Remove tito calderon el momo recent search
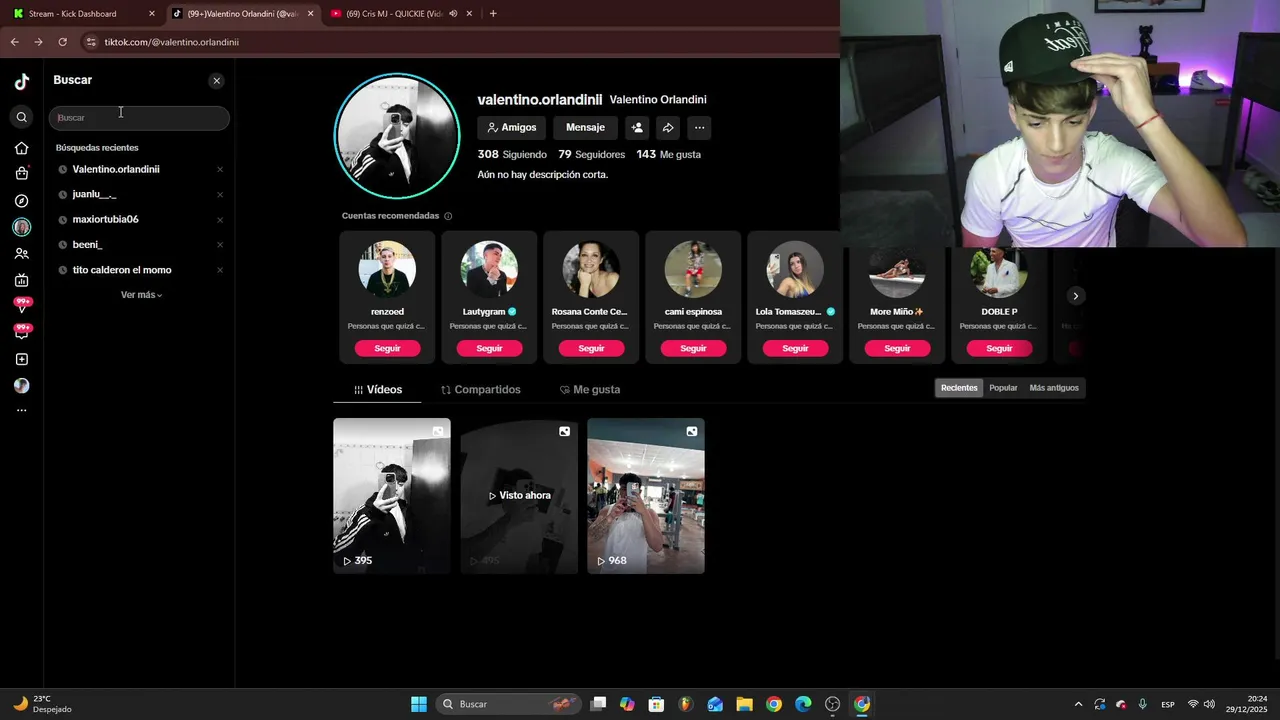Screen dimensions: 1280x720 [220, 270]
